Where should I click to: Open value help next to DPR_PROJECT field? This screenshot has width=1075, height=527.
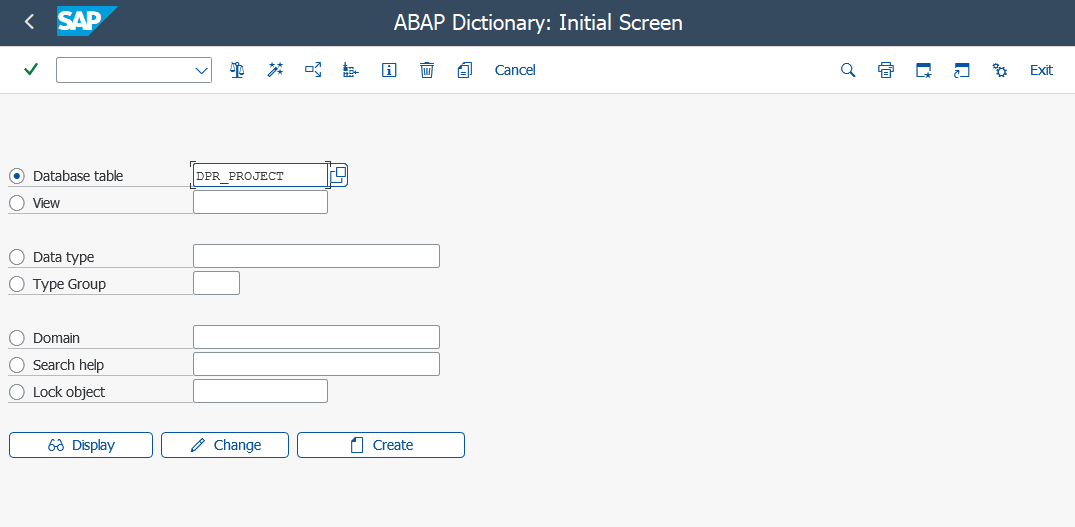pos(338,175)
